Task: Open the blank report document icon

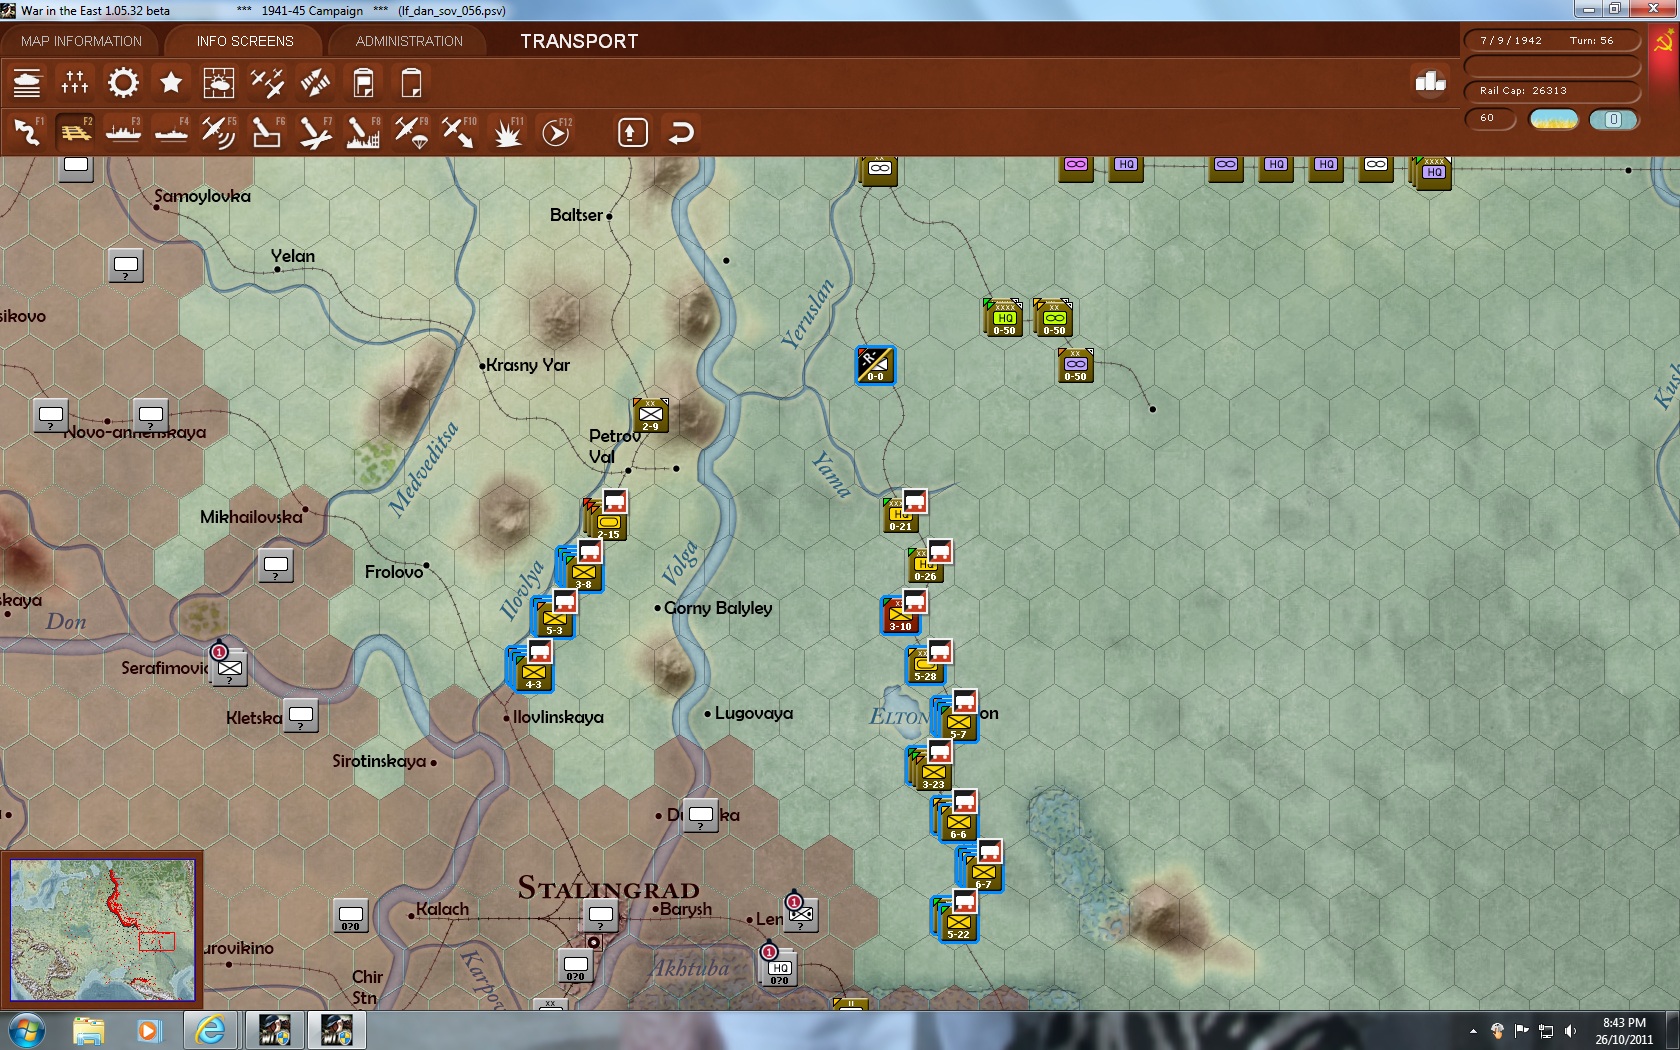Action: pos(411,83)
